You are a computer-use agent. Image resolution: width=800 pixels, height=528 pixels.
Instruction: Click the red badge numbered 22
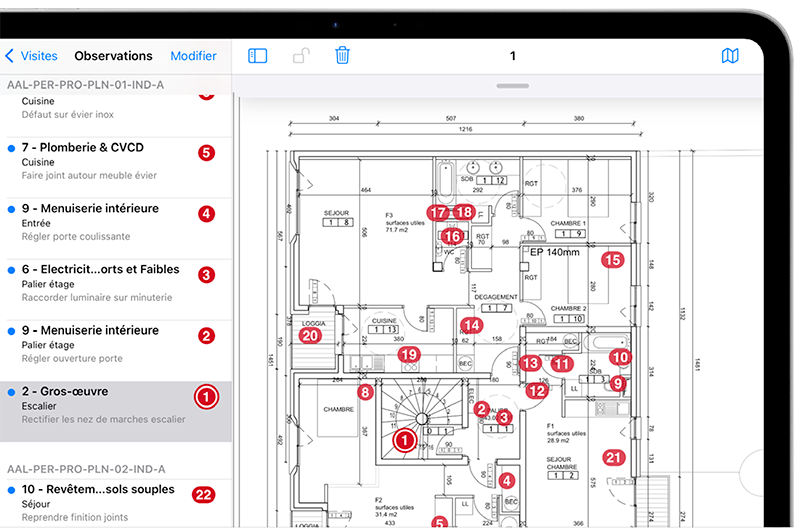(205, 494)
